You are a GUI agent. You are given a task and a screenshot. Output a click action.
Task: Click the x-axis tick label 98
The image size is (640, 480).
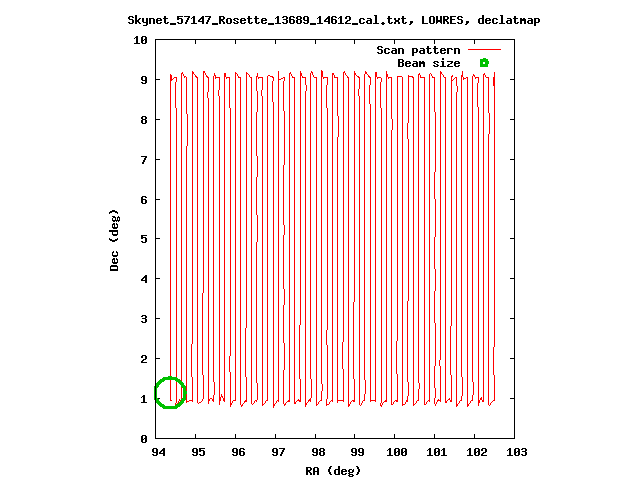point(318,452)
